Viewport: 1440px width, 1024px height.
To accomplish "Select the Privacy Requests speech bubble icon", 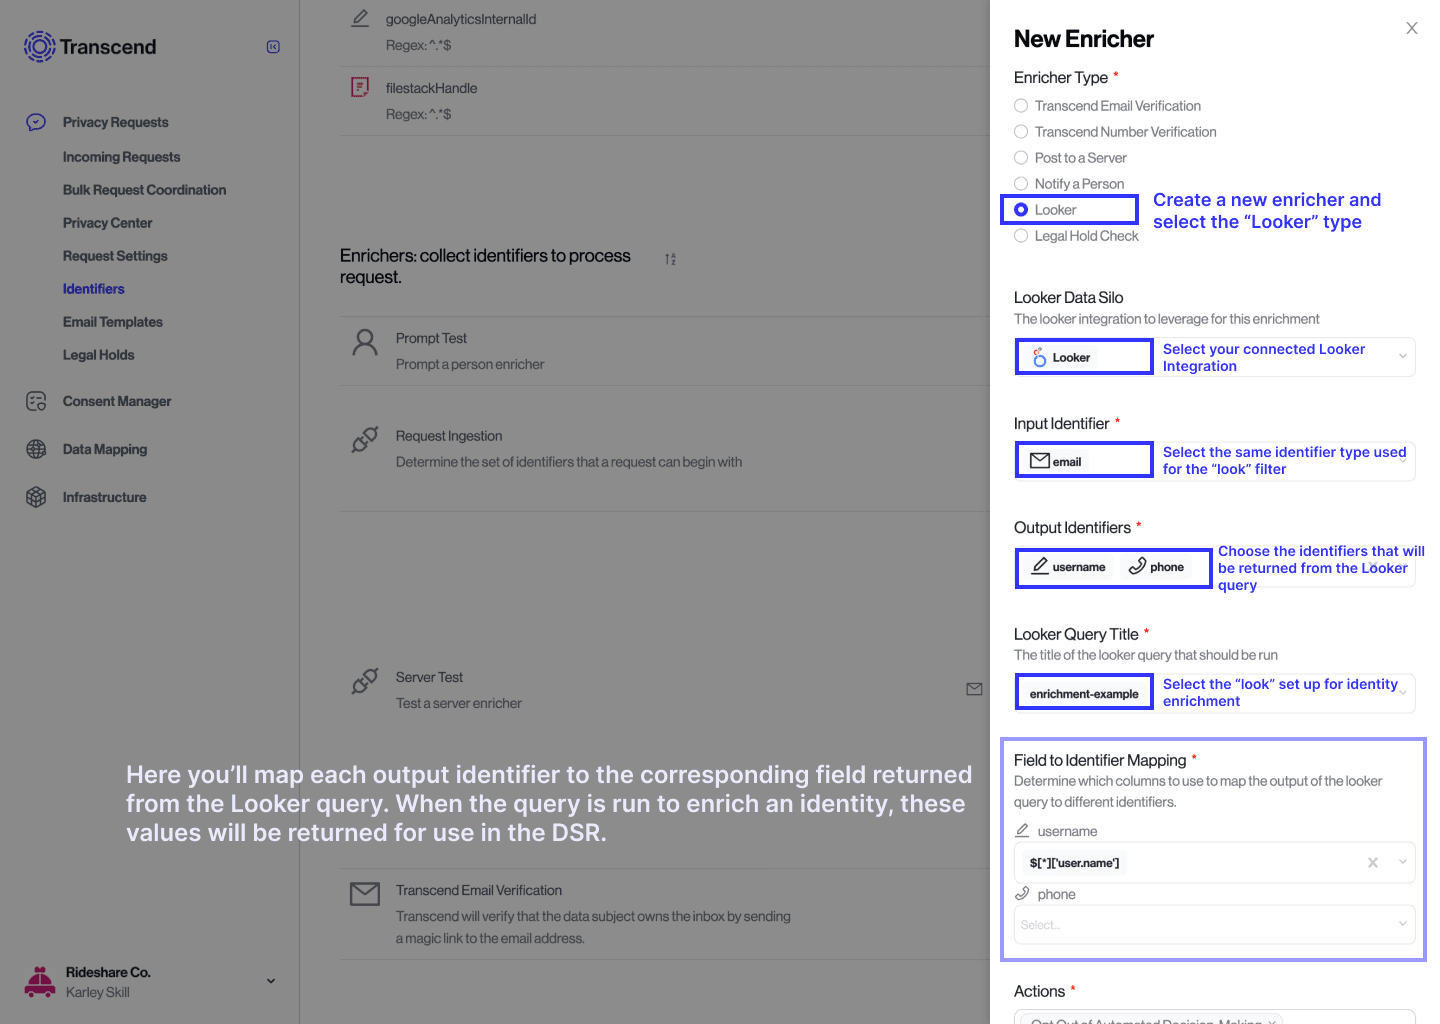I will pyautogui.click(x=36, y=121).
